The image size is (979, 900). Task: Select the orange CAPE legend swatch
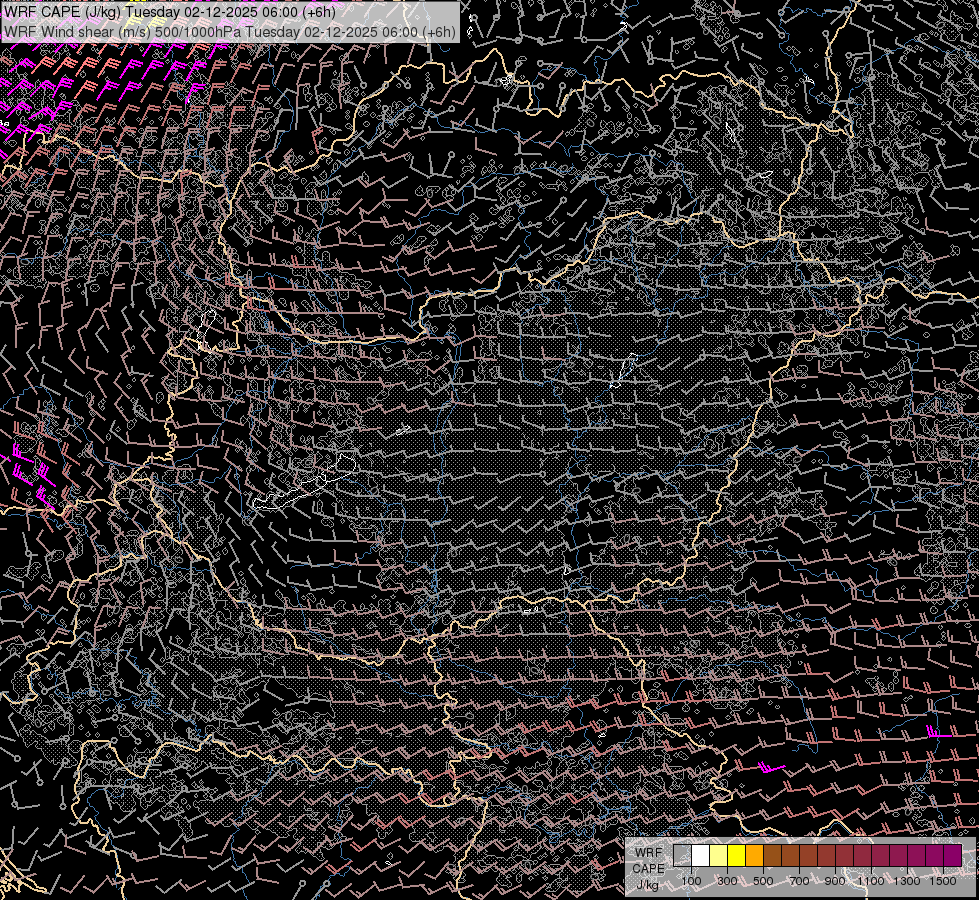[754, 855]
